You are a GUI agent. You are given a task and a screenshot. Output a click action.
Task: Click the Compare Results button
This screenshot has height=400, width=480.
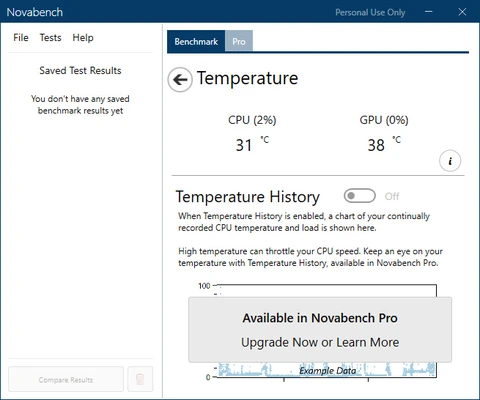[66, 379]
